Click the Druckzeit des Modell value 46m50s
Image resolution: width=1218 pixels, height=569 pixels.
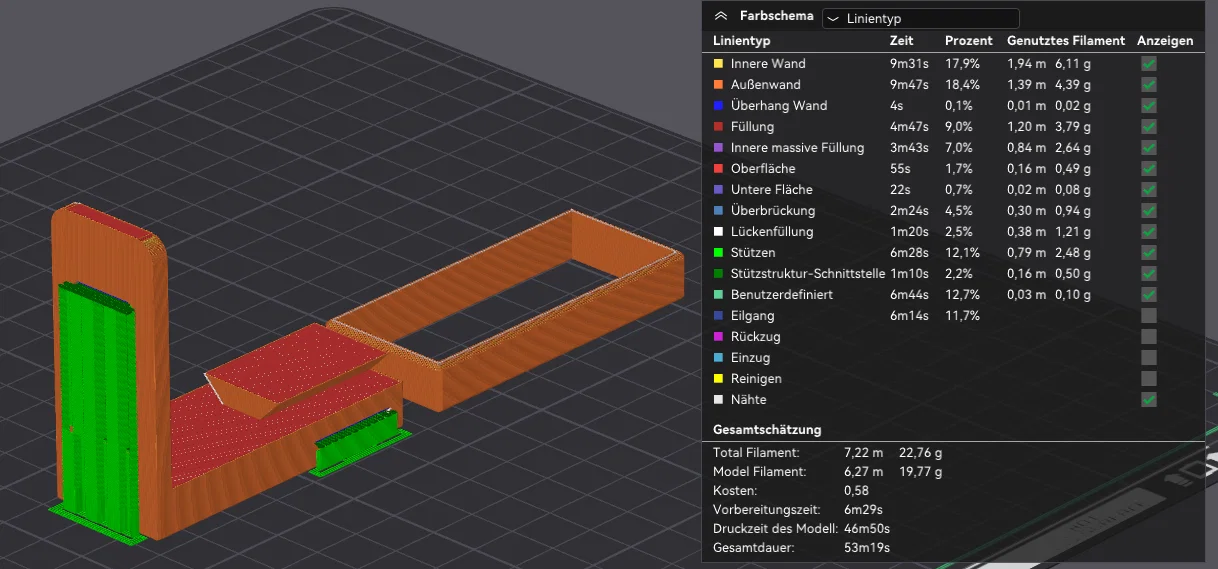865,528
